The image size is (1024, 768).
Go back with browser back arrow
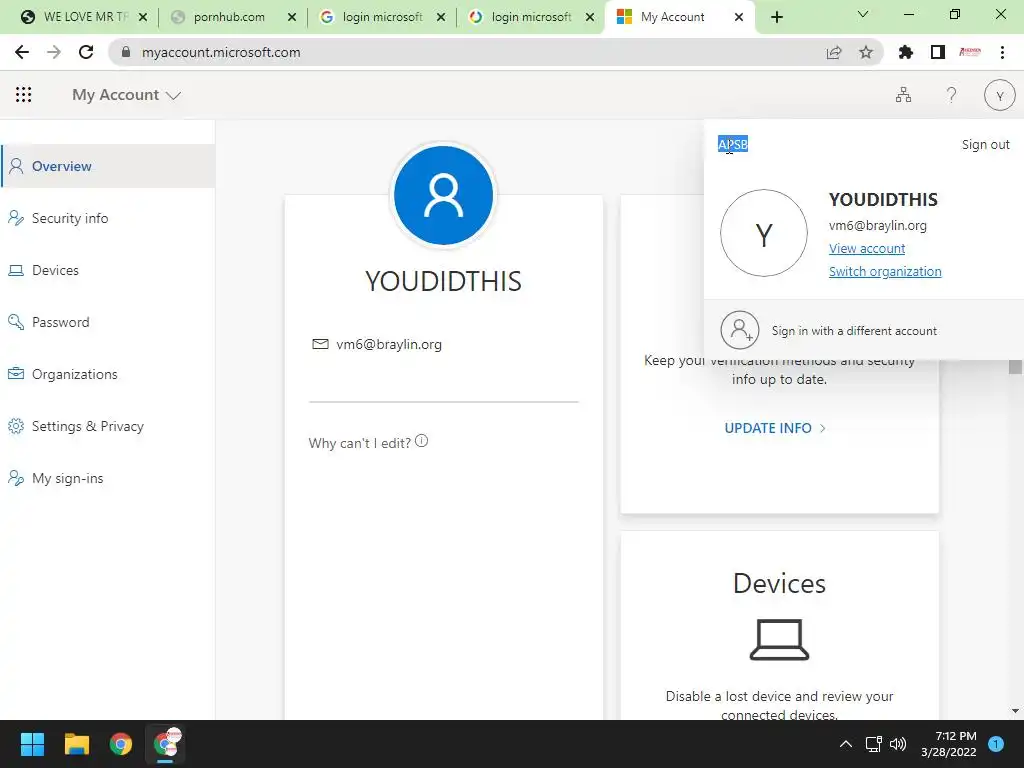click(22, 52)
